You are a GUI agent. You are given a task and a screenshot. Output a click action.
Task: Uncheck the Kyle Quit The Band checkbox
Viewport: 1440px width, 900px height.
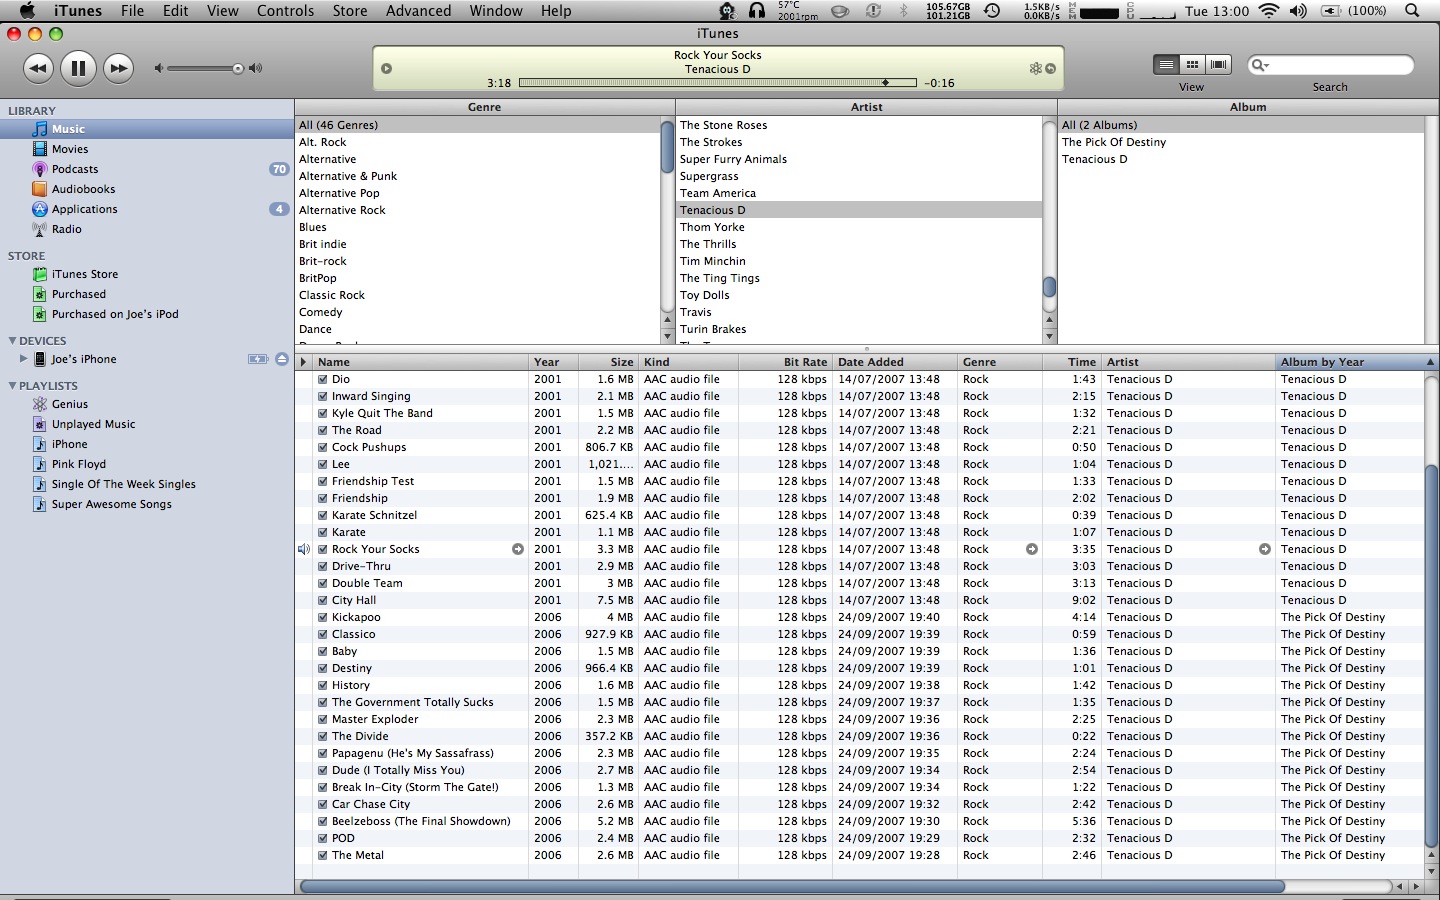pos(323,414)
